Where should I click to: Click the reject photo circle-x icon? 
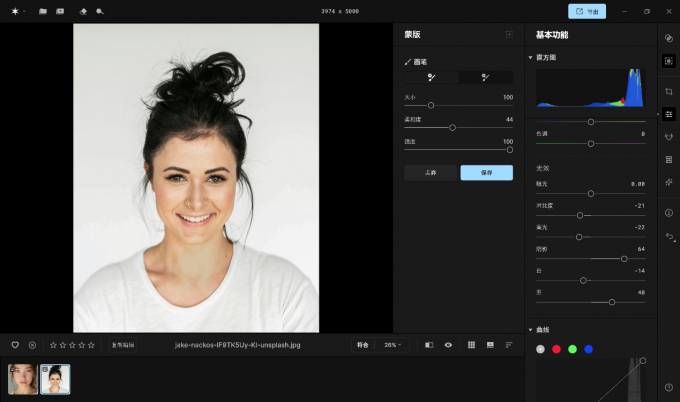pyautogui.click(x=32, y=345)
